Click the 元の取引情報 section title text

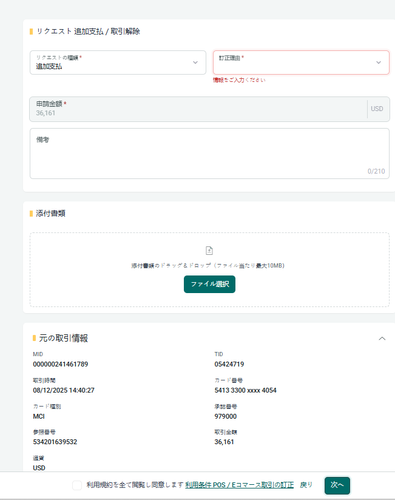pos(64,338)
